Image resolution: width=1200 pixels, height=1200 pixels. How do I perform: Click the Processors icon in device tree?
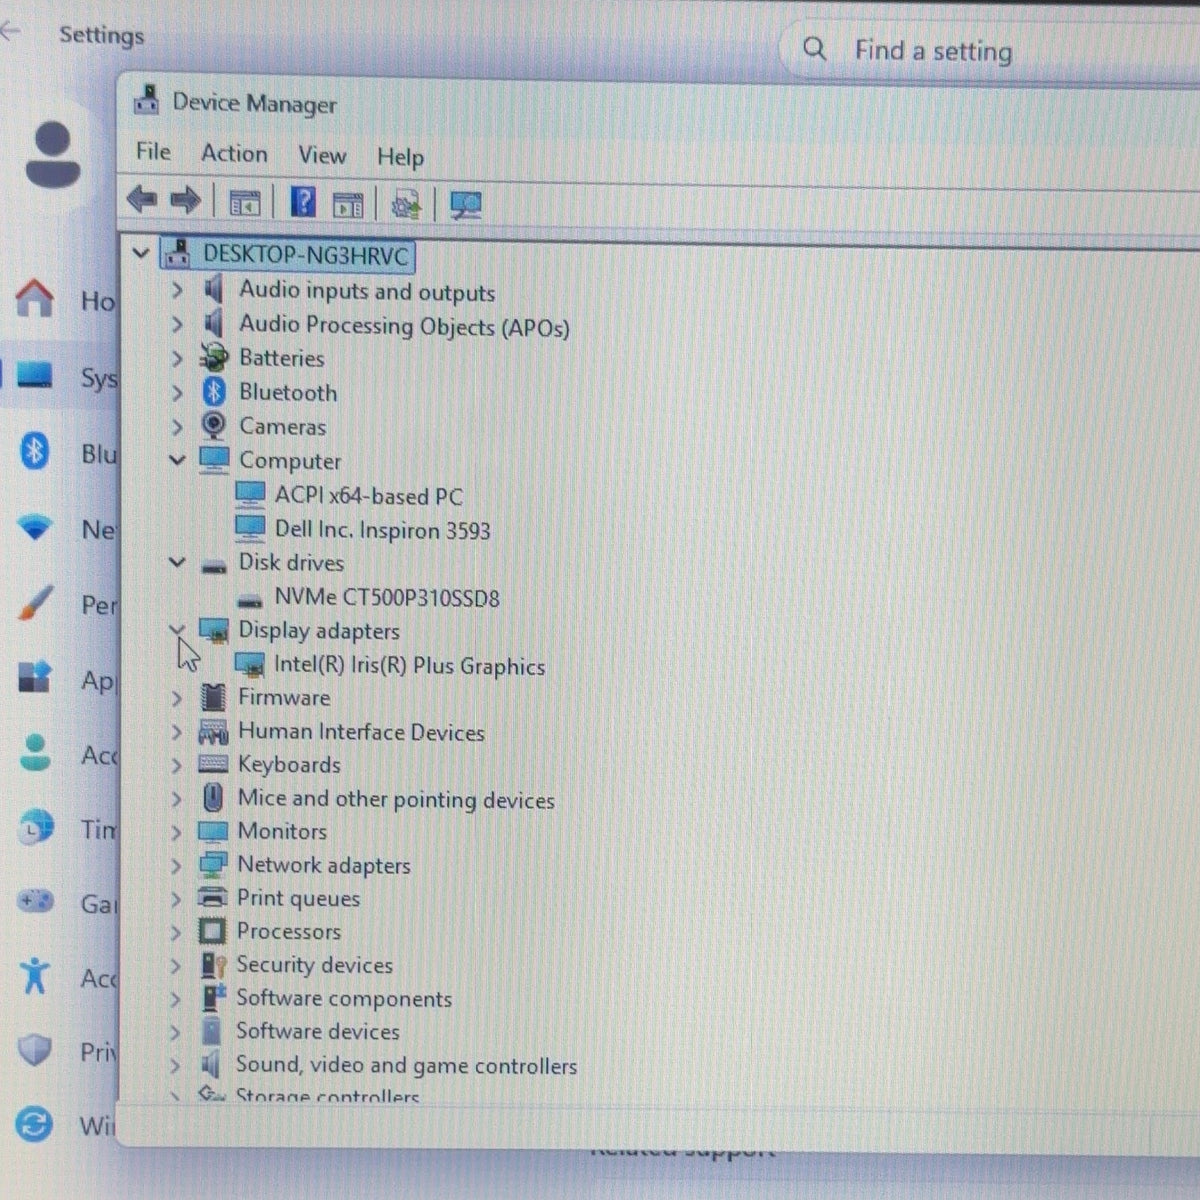(212, 931)
